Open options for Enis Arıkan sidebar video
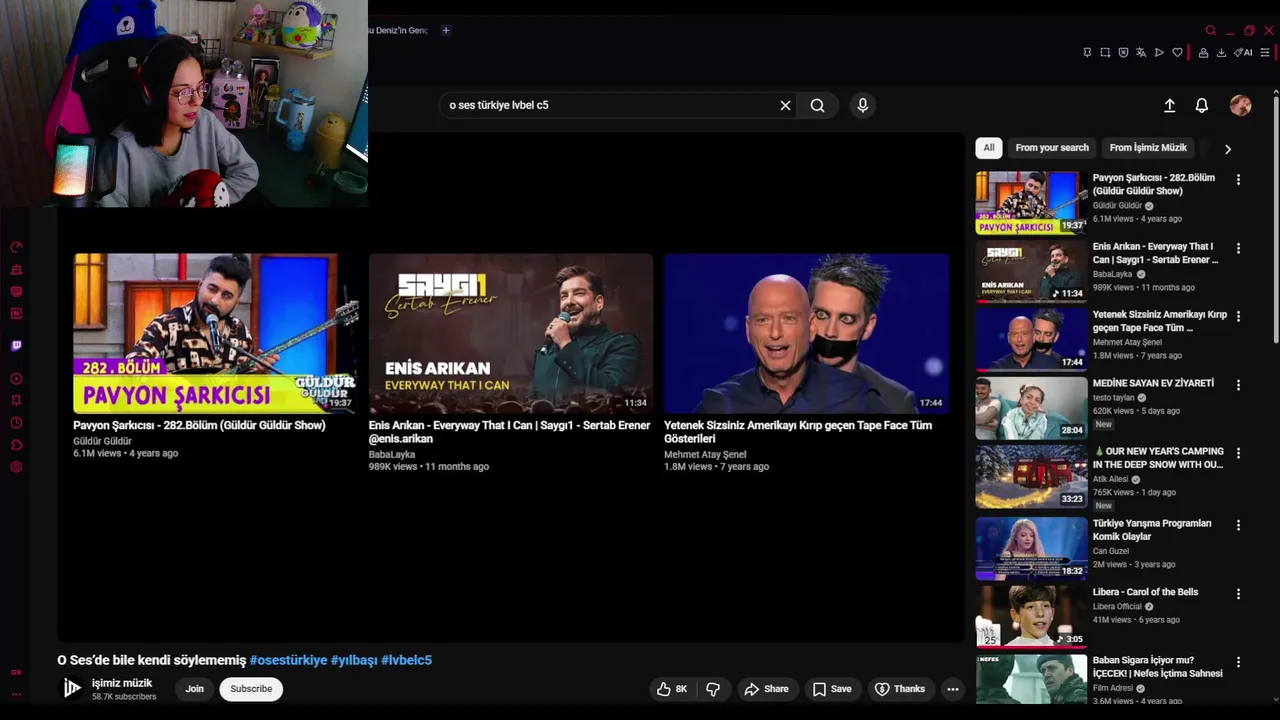Image resolution: width=1280 pixels, height=720 pixels. pyautogui.click(x=1238, y=248)
